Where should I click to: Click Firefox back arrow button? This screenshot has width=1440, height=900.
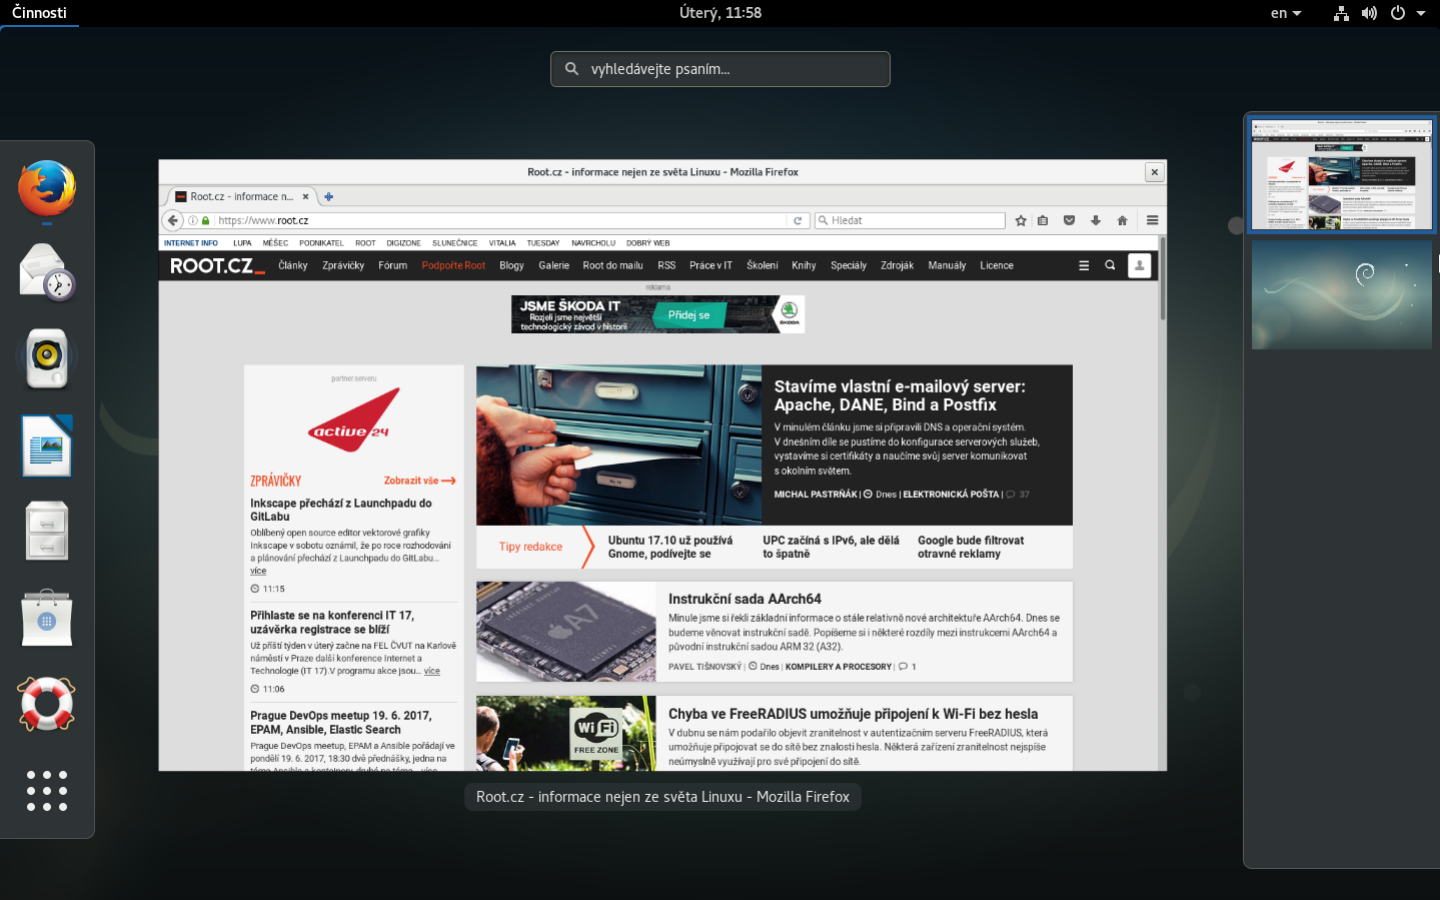173,220
